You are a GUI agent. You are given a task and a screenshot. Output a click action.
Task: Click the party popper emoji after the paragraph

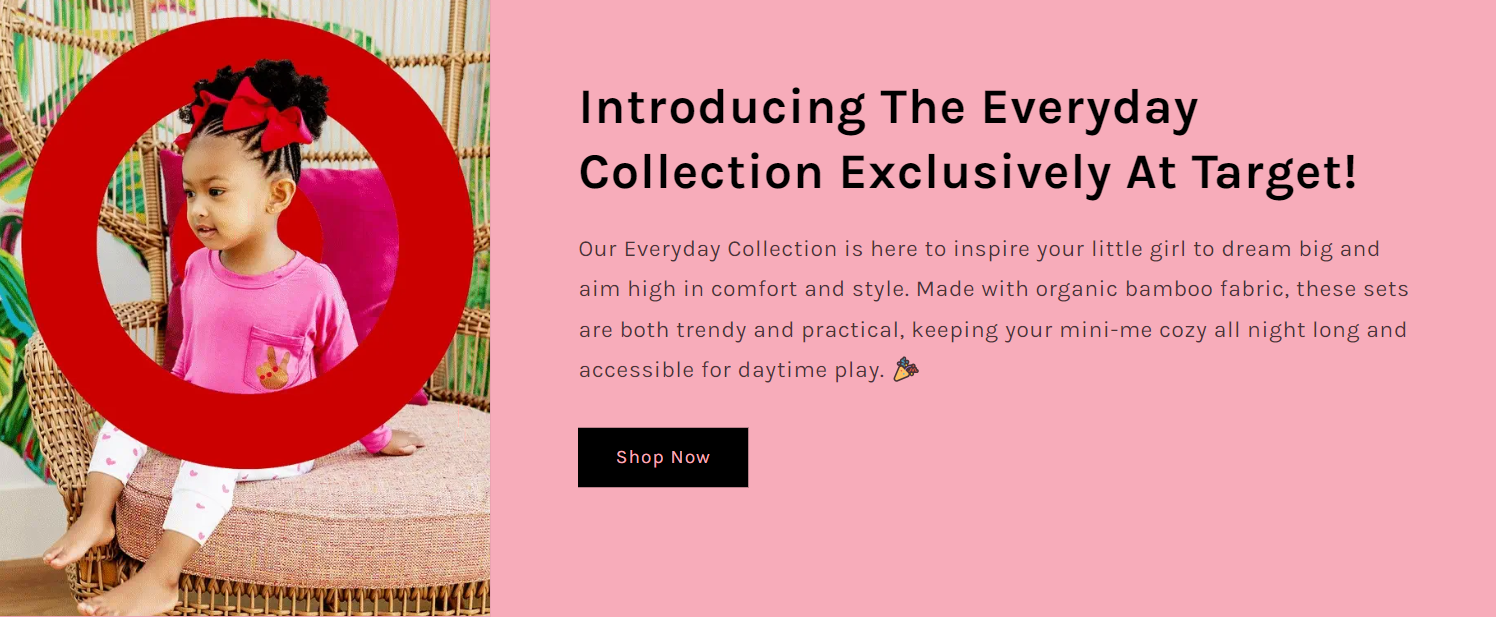(x=906, y=370)
